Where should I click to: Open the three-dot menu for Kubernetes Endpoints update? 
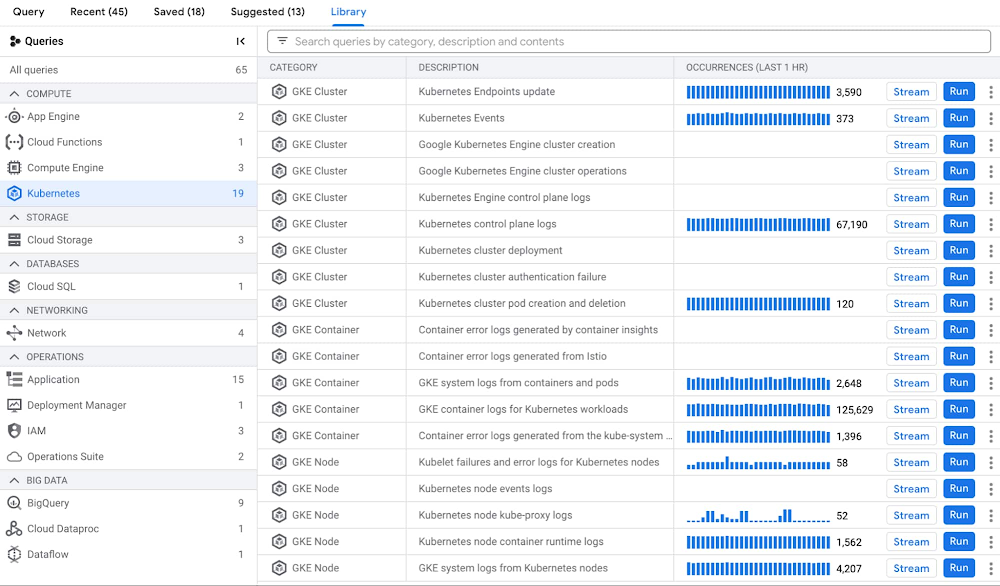[991, 91]
